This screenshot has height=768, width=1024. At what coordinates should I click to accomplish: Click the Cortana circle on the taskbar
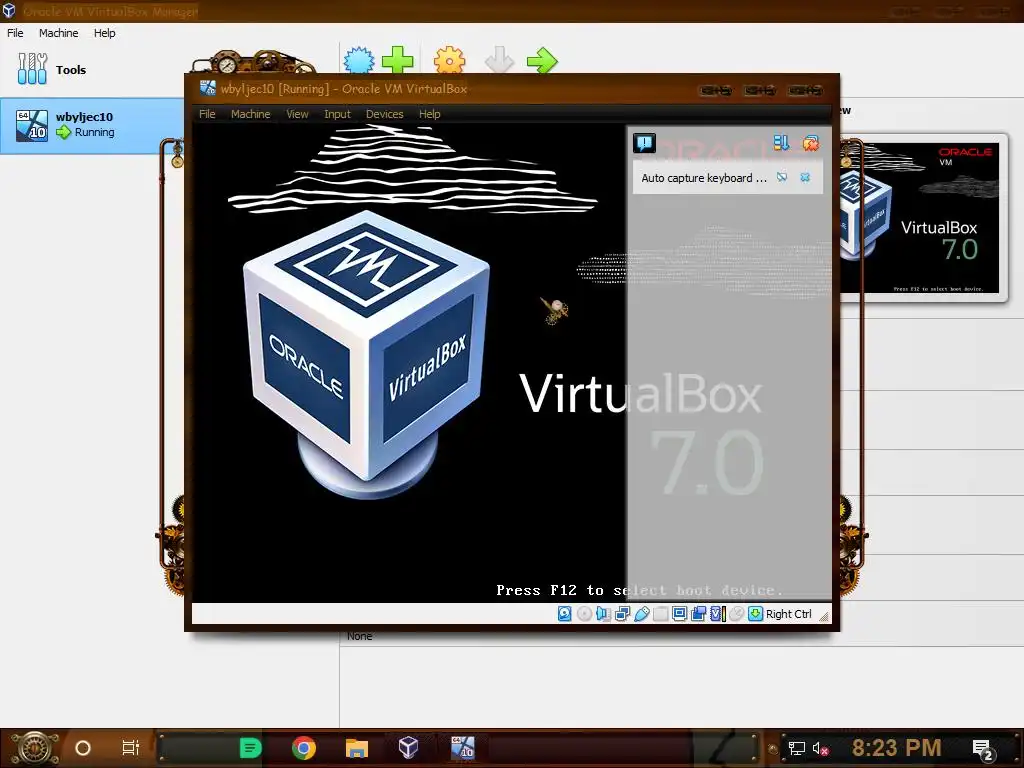tap(83, 748)
